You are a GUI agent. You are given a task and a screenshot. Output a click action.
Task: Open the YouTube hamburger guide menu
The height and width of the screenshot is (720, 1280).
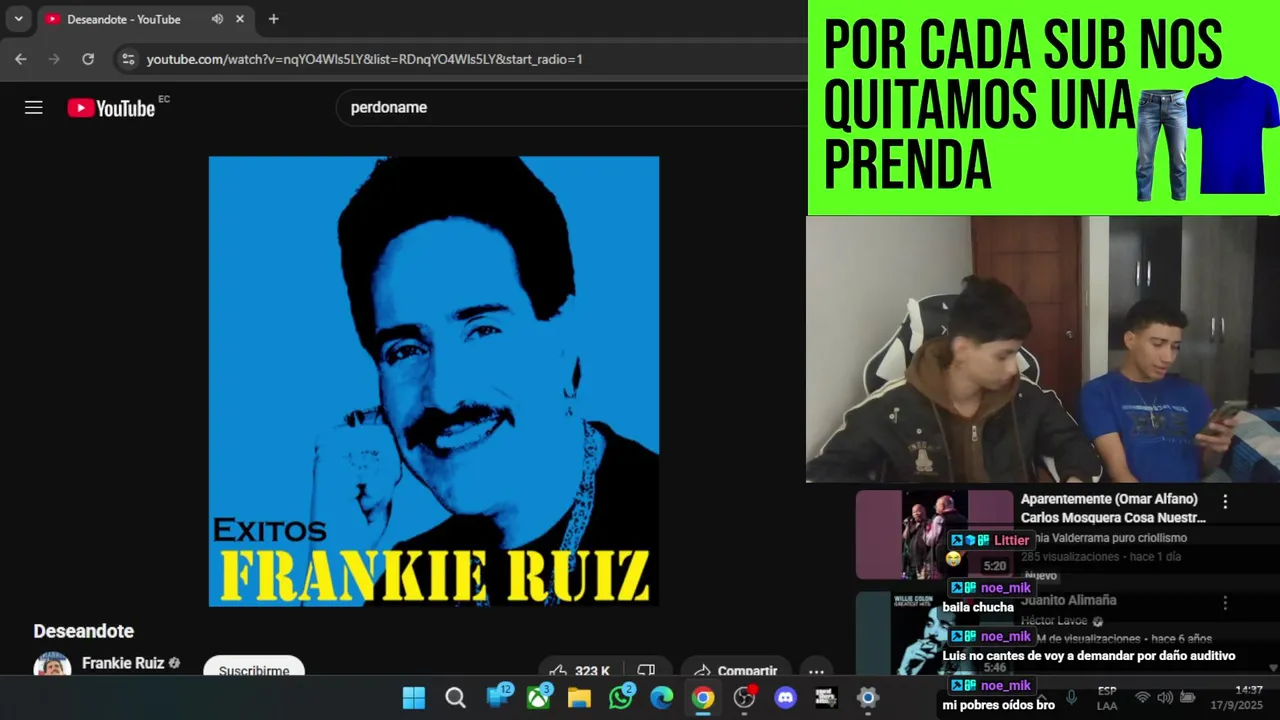(x=34, y=107)
